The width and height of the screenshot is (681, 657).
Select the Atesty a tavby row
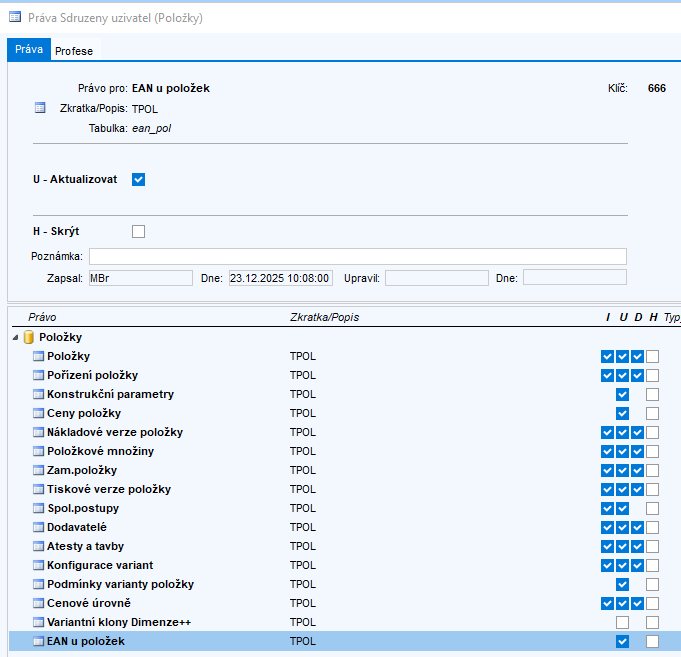coord(85,546)
